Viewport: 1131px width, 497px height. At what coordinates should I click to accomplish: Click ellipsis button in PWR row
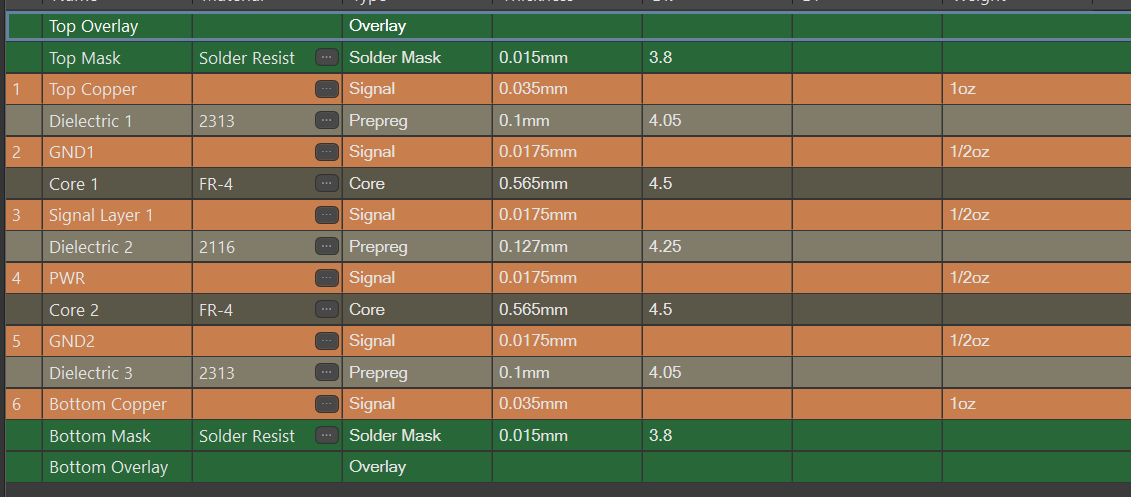click(326, 278)
